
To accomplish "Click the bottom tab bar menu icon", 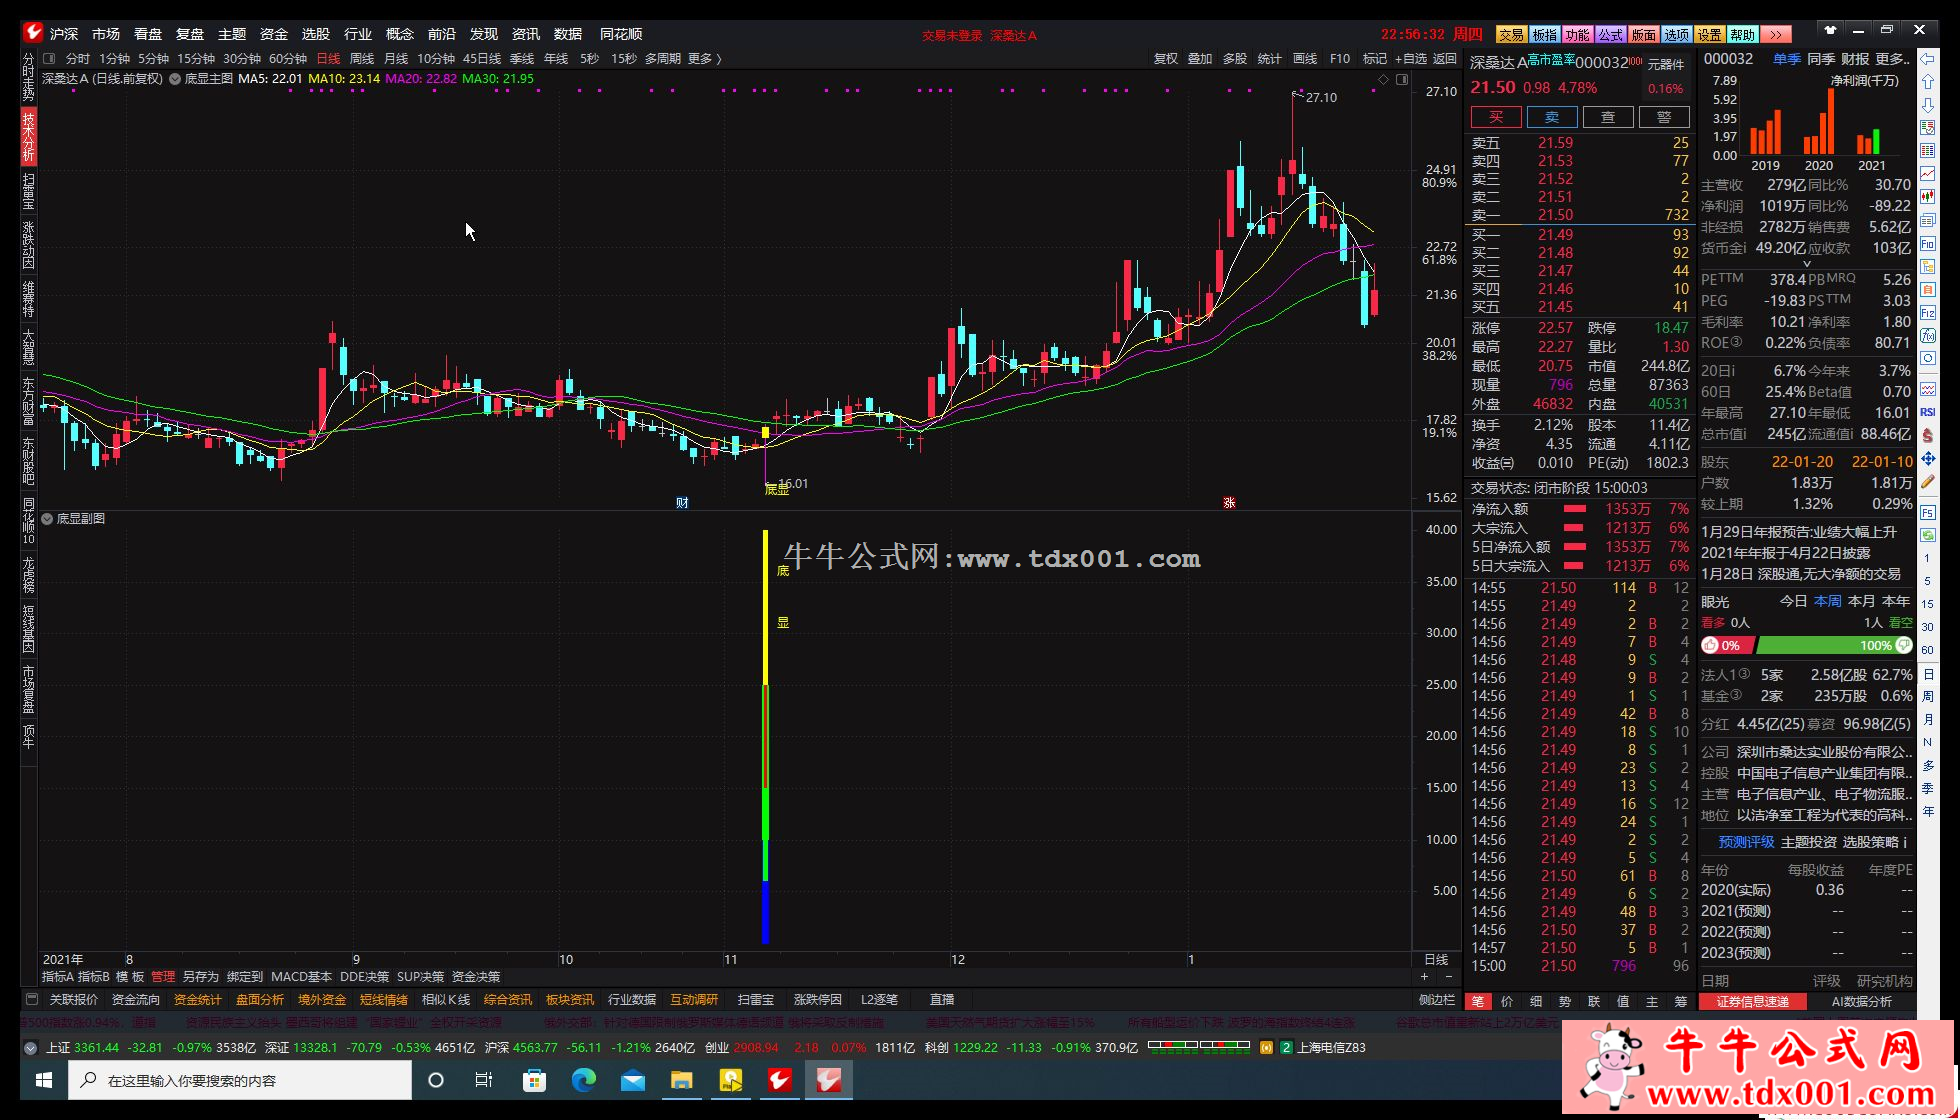I will pyautogui.click(x=32, y=1000).
